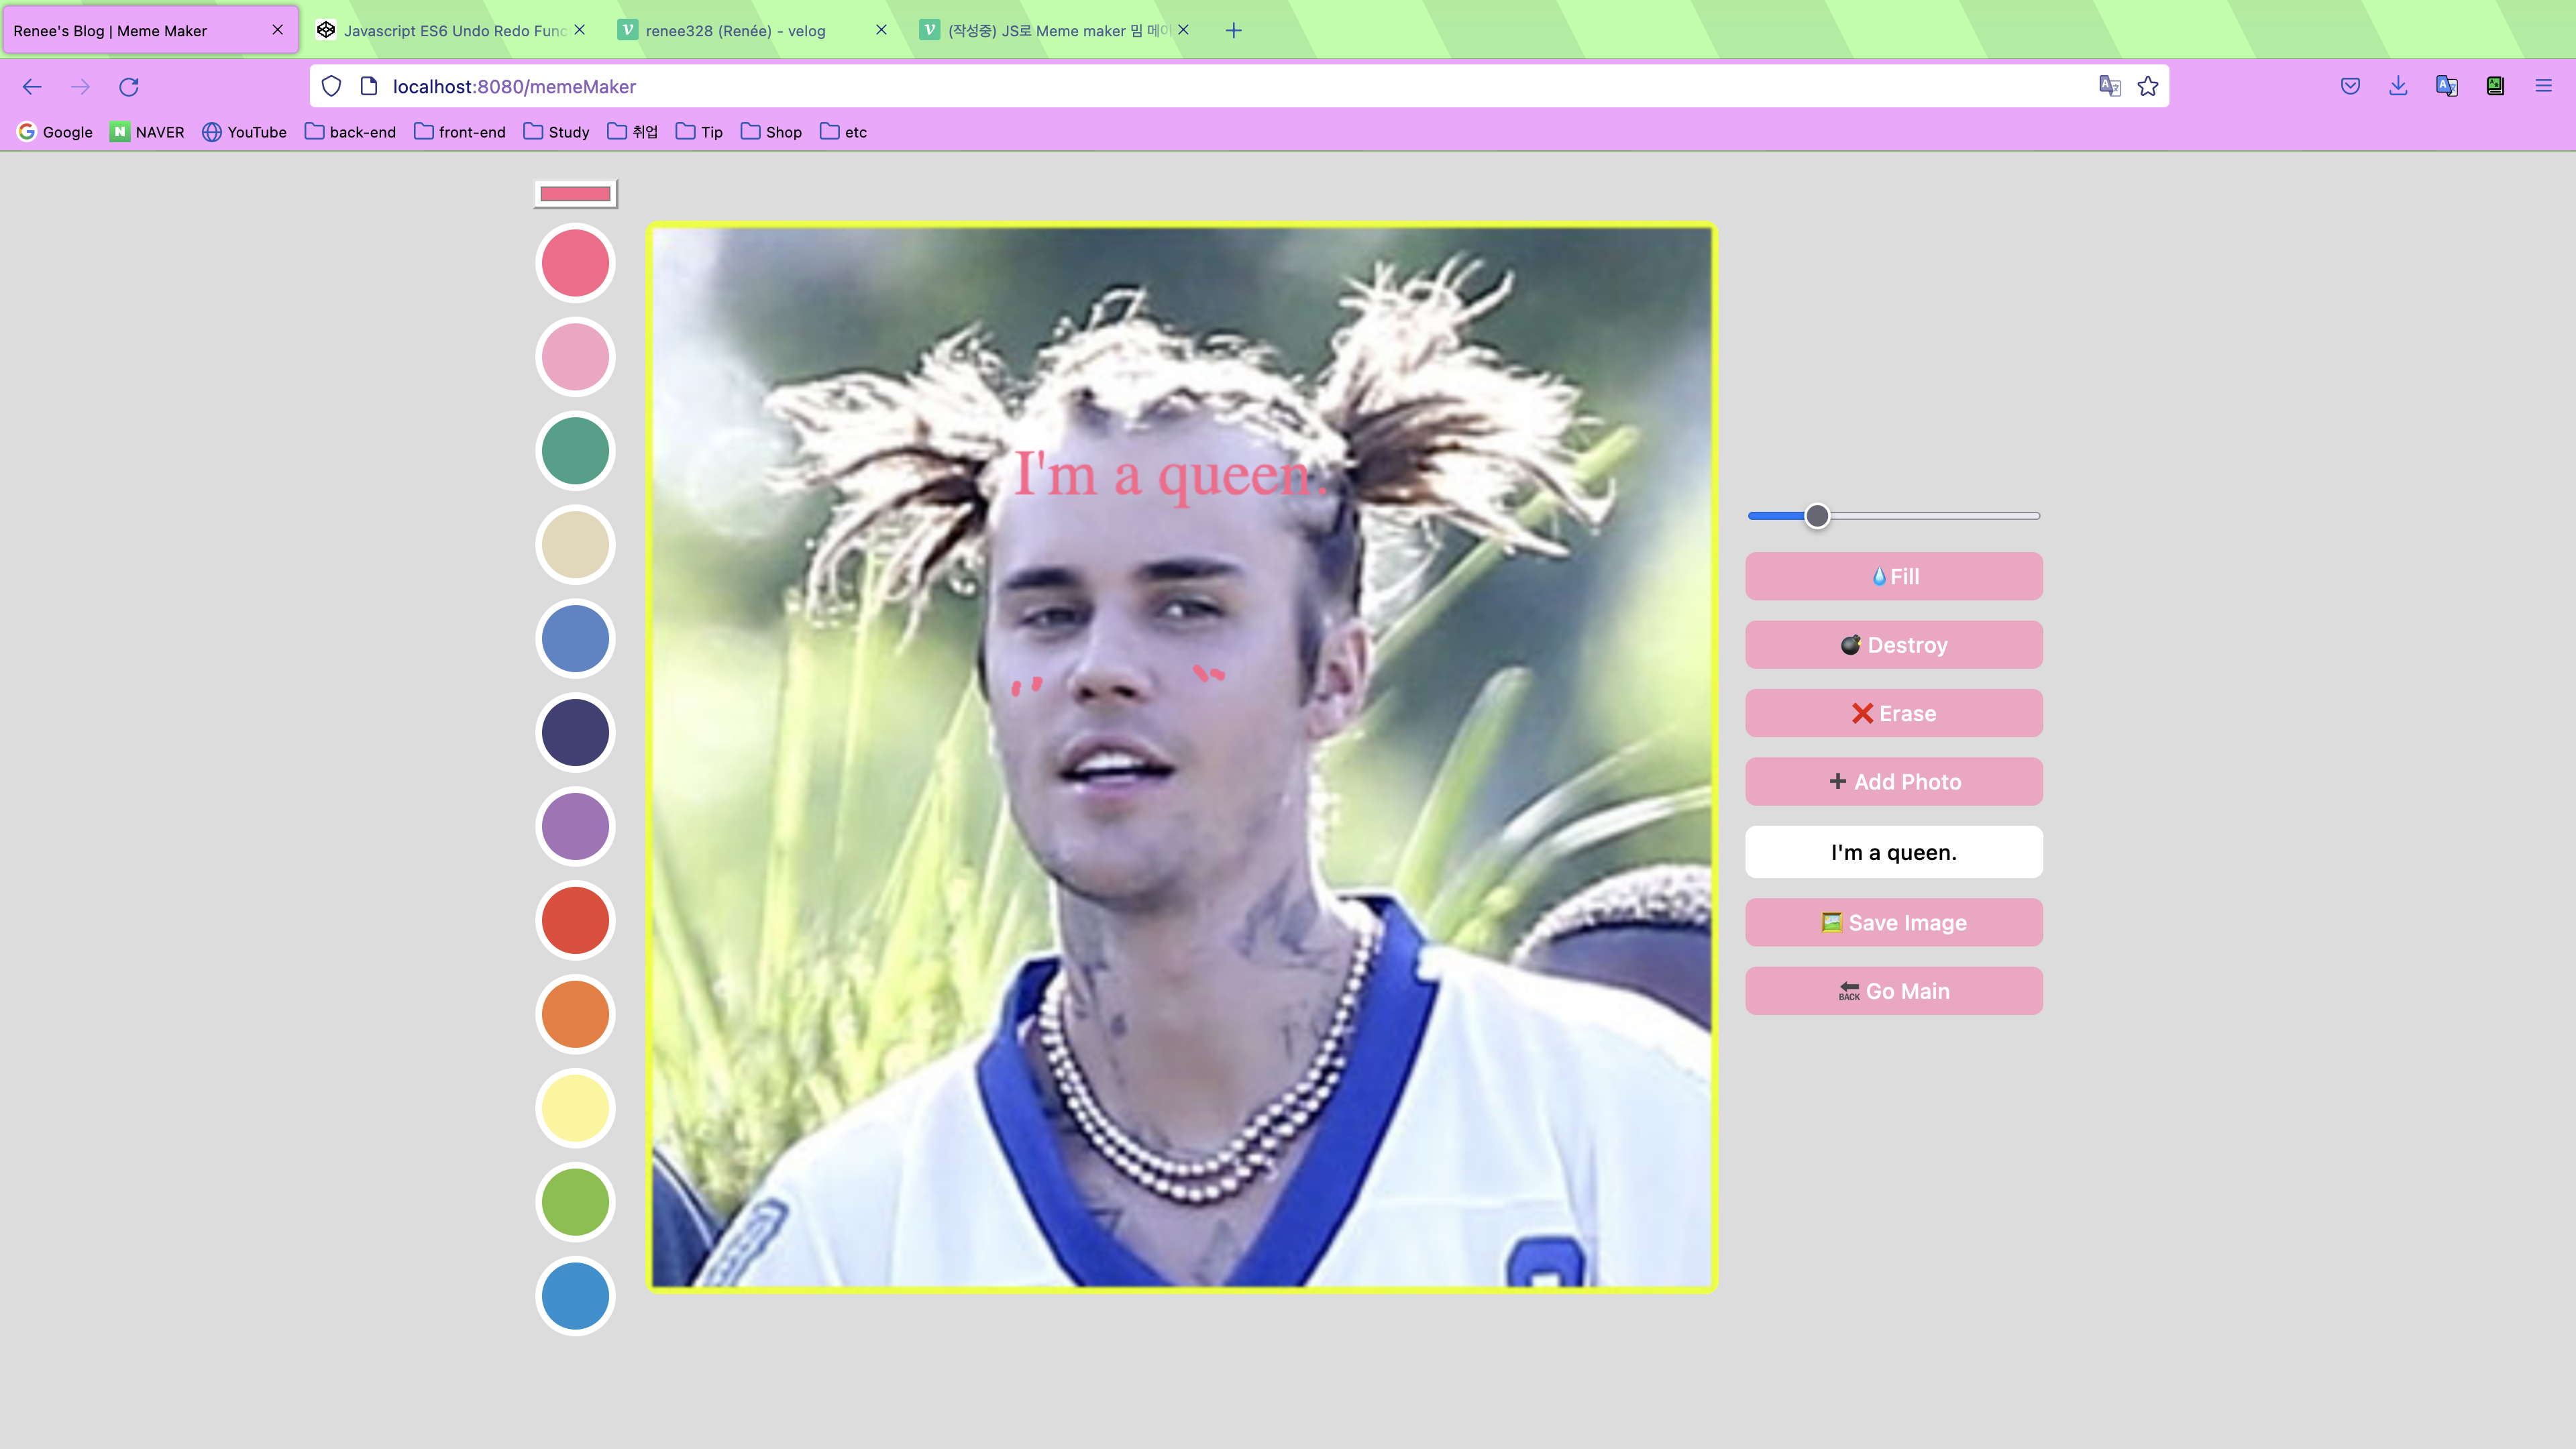Viewport: 2576px width, 1449px height.
Task: Click the Save Image button
Action: [x=1894, y=922]
